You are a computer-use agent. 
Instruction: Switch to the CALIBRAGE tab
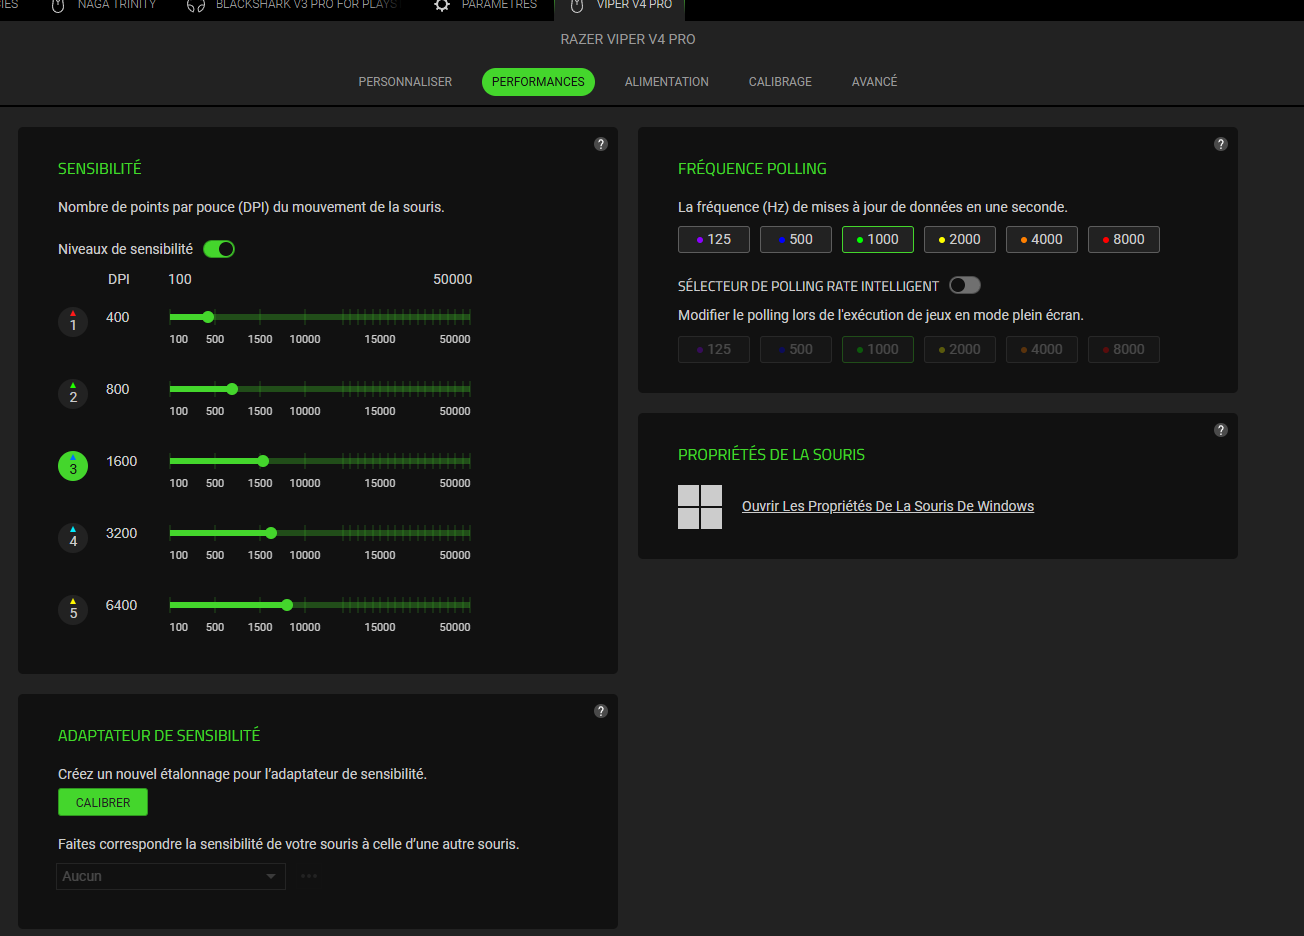780,82
